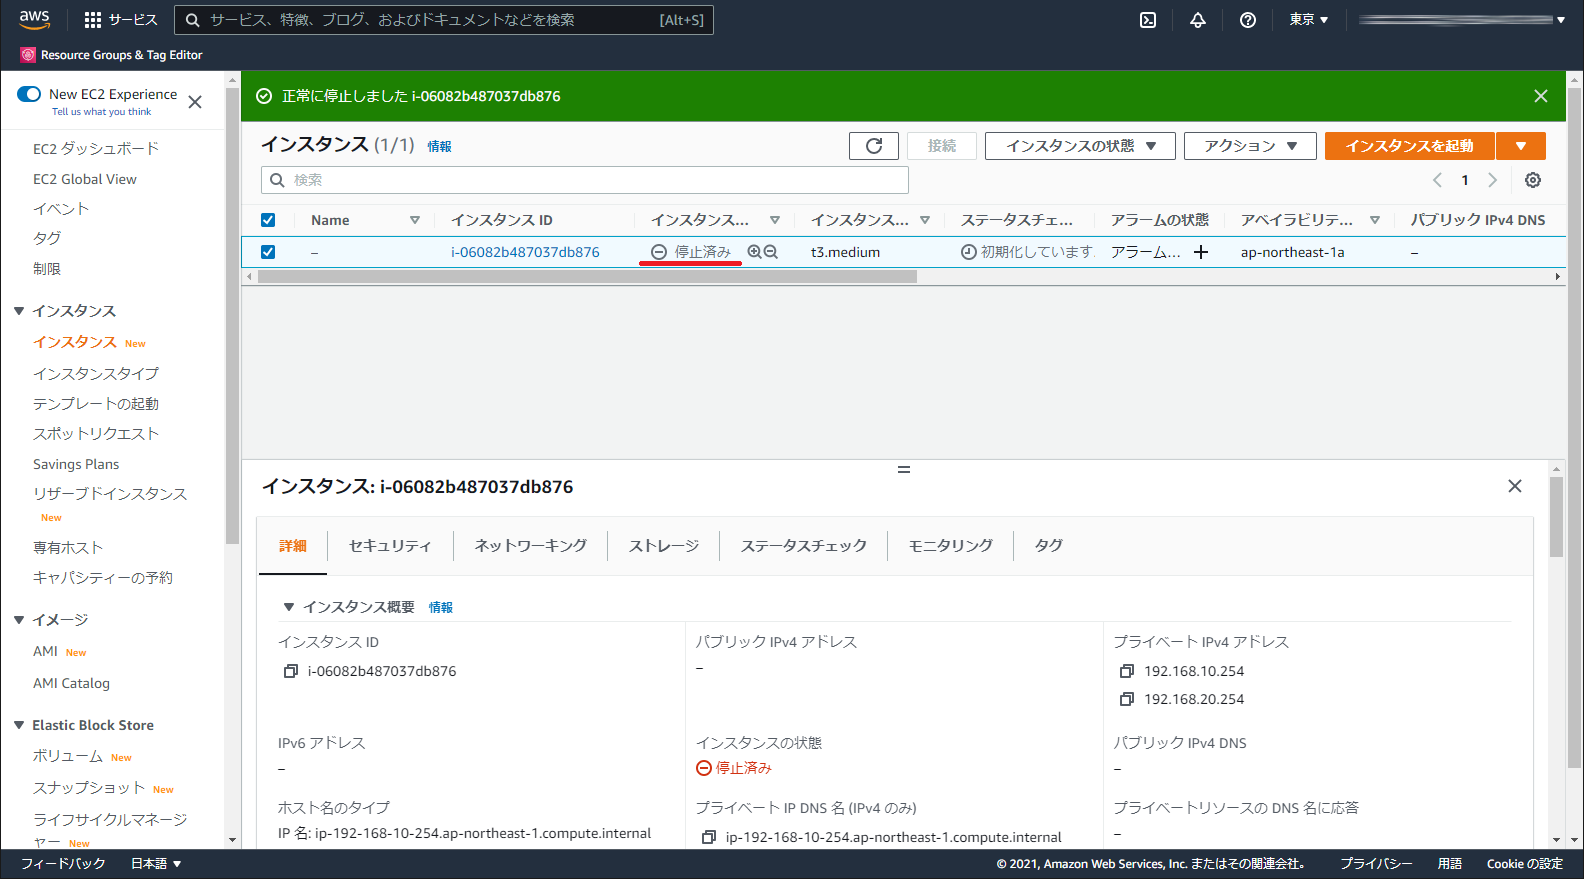Open the AWS CloudShell icon

(x=1148, y=20)
